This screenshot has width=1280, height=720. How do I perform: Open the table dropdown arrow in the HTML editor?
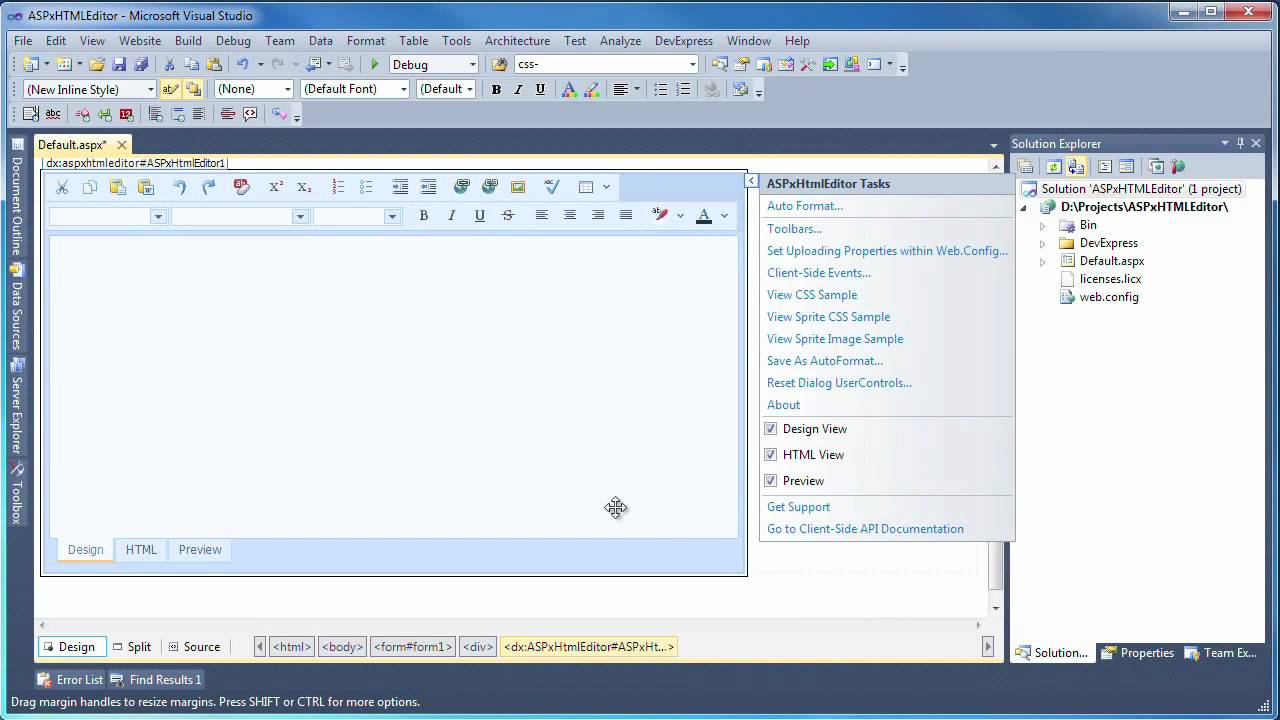[606, 187]
